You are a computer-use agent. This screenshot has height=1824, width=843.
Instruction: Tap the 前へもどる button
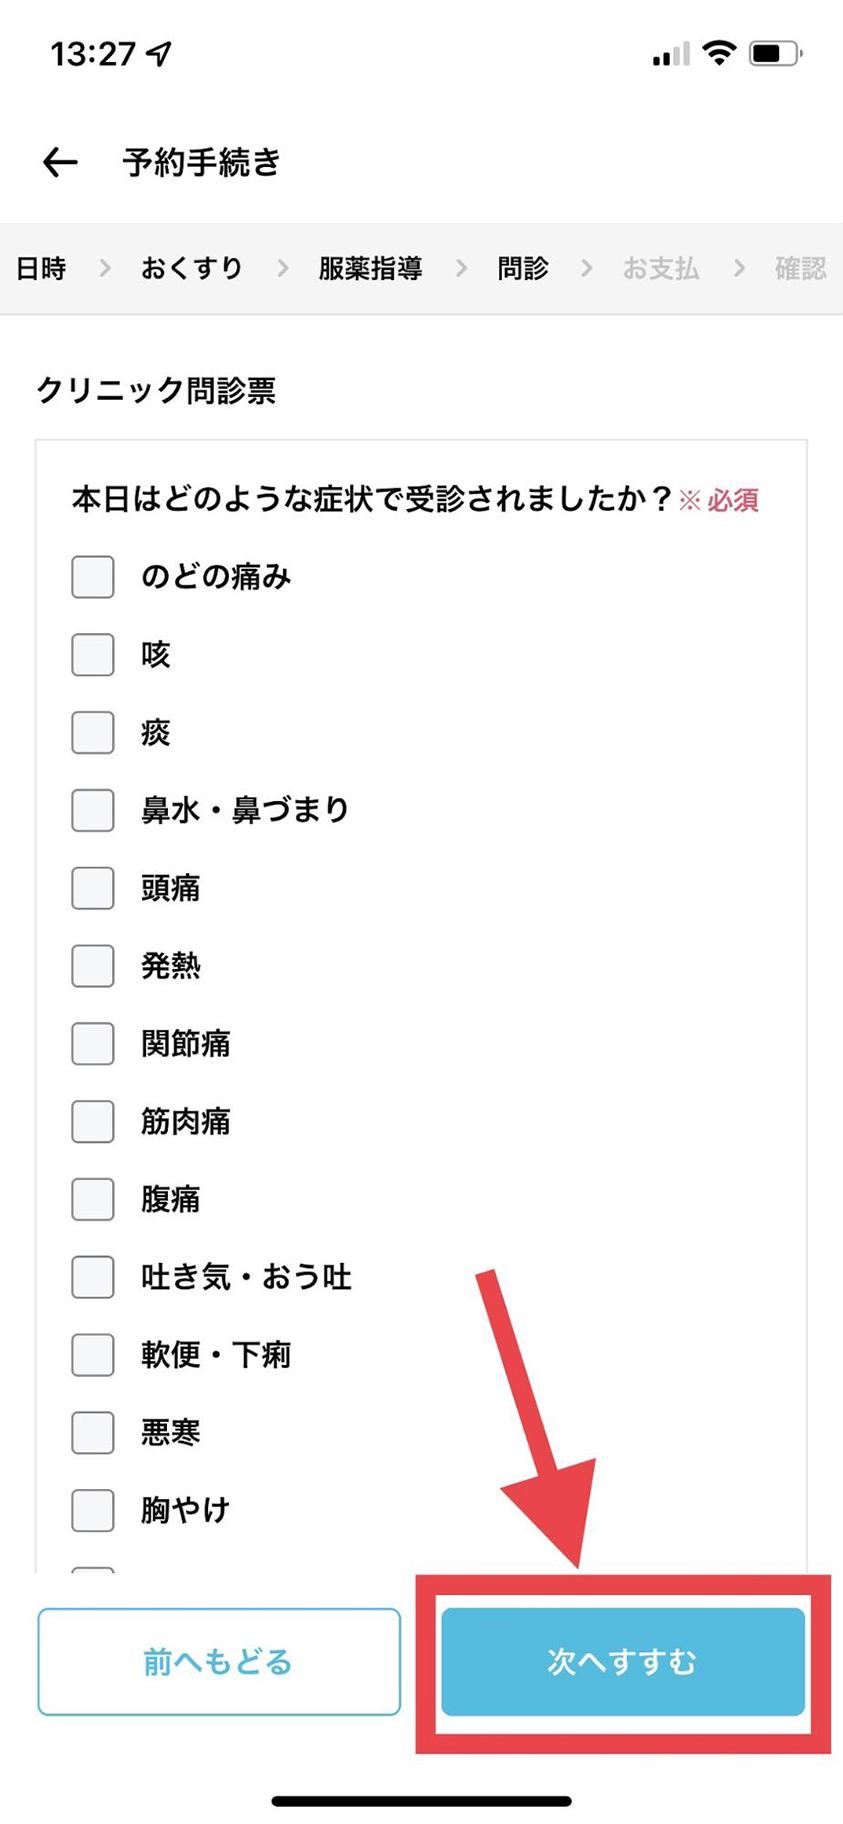(219, 1662)
